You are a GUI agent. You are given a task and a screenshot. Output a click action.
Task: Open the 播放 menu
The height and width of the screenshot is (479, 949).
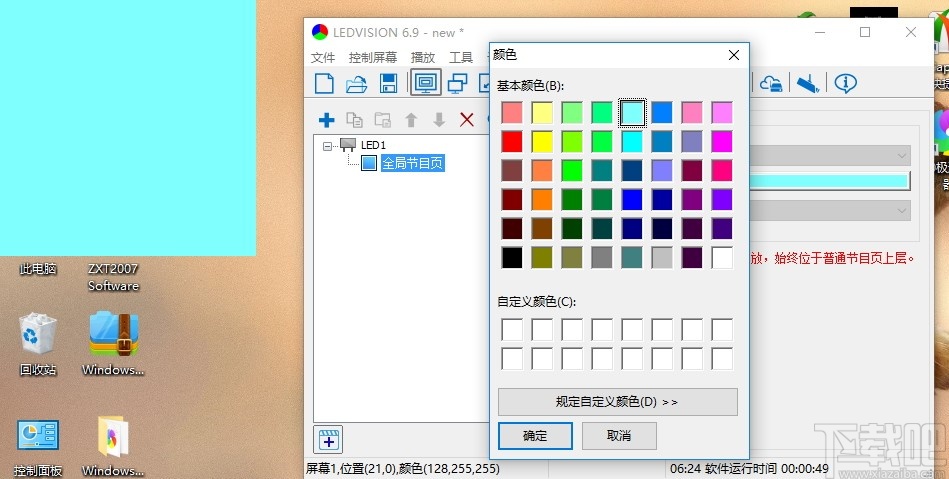(422, 58)
